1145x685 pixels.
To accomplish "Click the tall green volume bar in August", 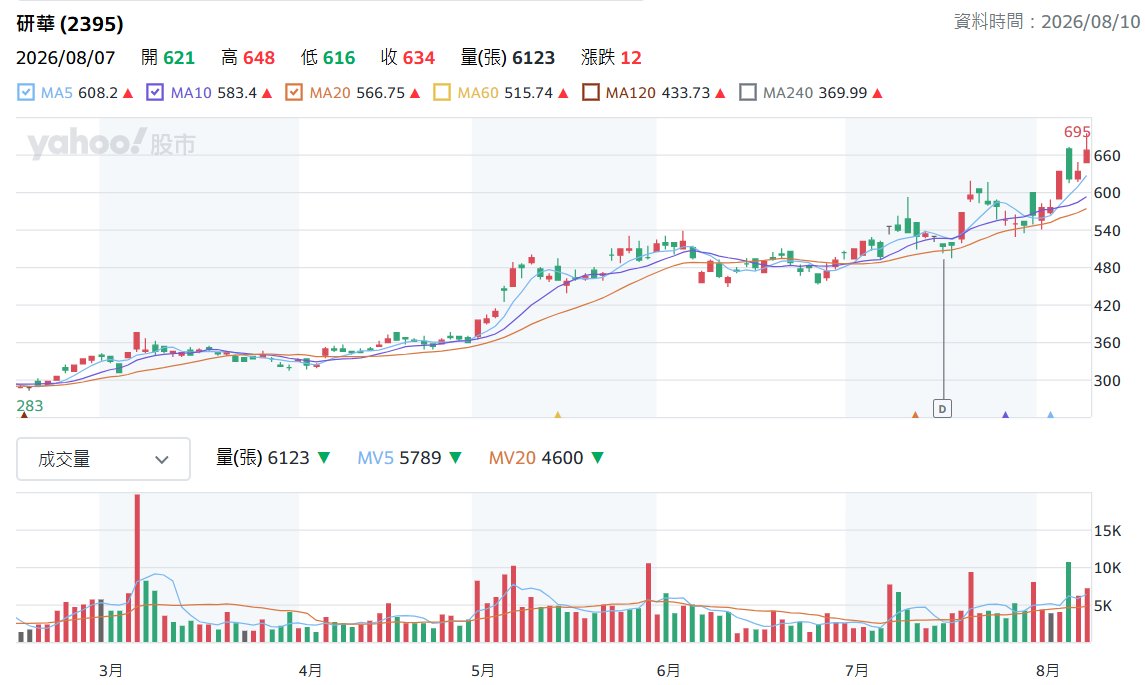I will [1068, 602].
